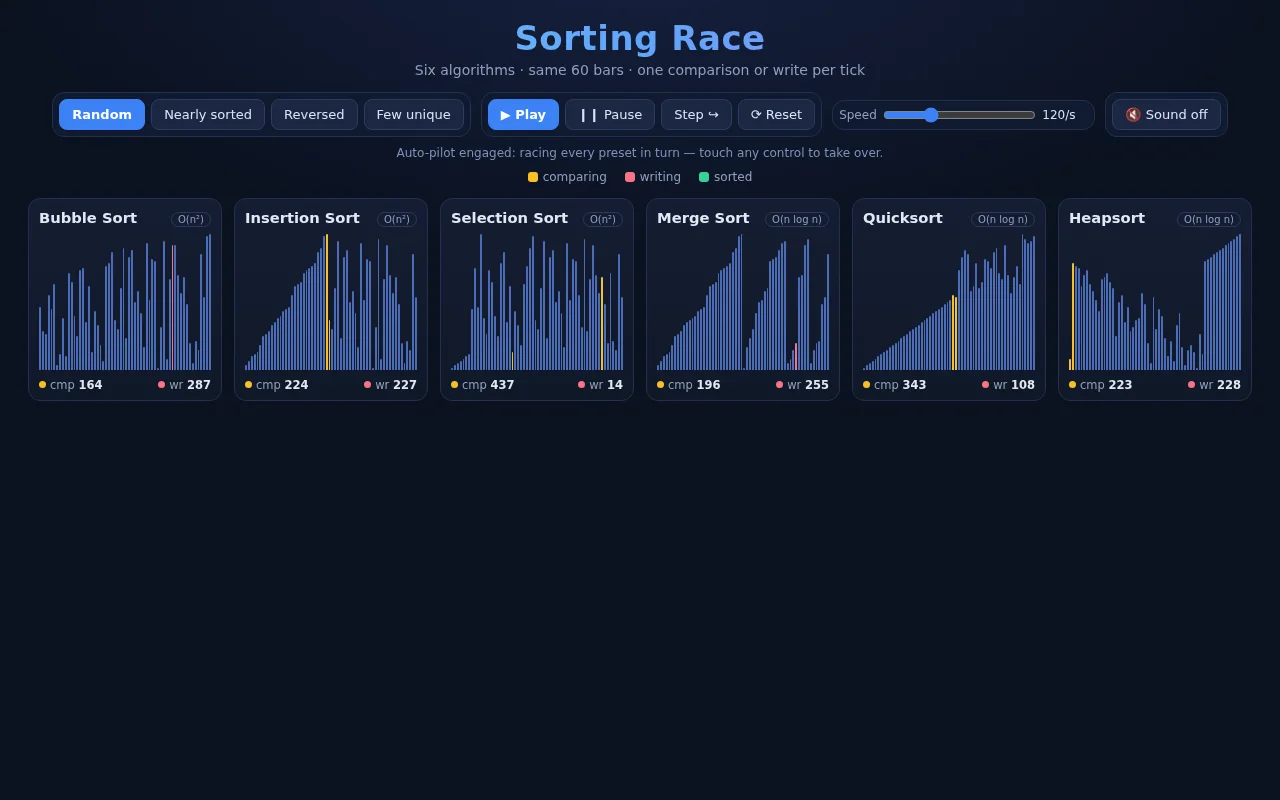
Task: Click Quicksort's O(n log n) badge
Action: 1003,219
